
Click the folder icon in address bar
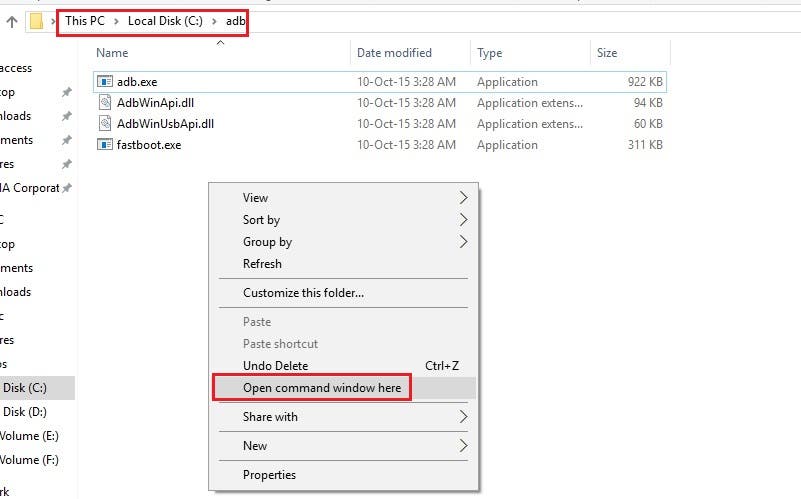pyautogui.click(x=37, y=21)
